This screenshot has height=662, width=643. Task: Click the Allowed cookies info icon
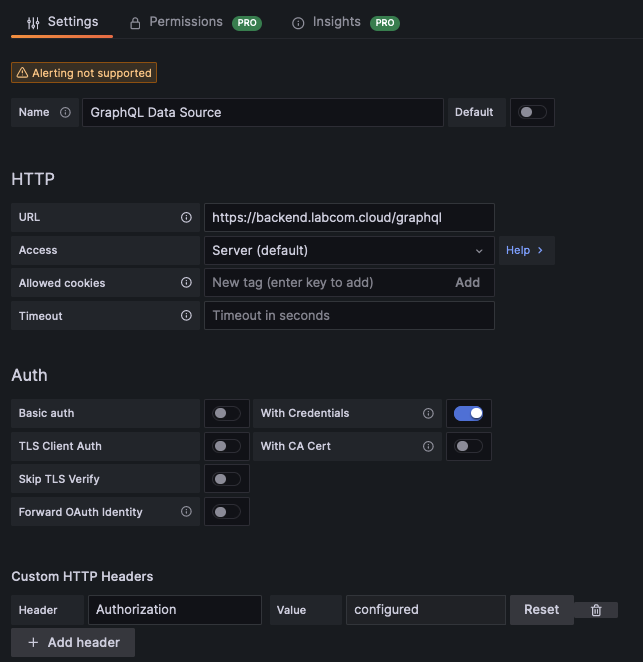pyautogui.click(x=186, y=283)
